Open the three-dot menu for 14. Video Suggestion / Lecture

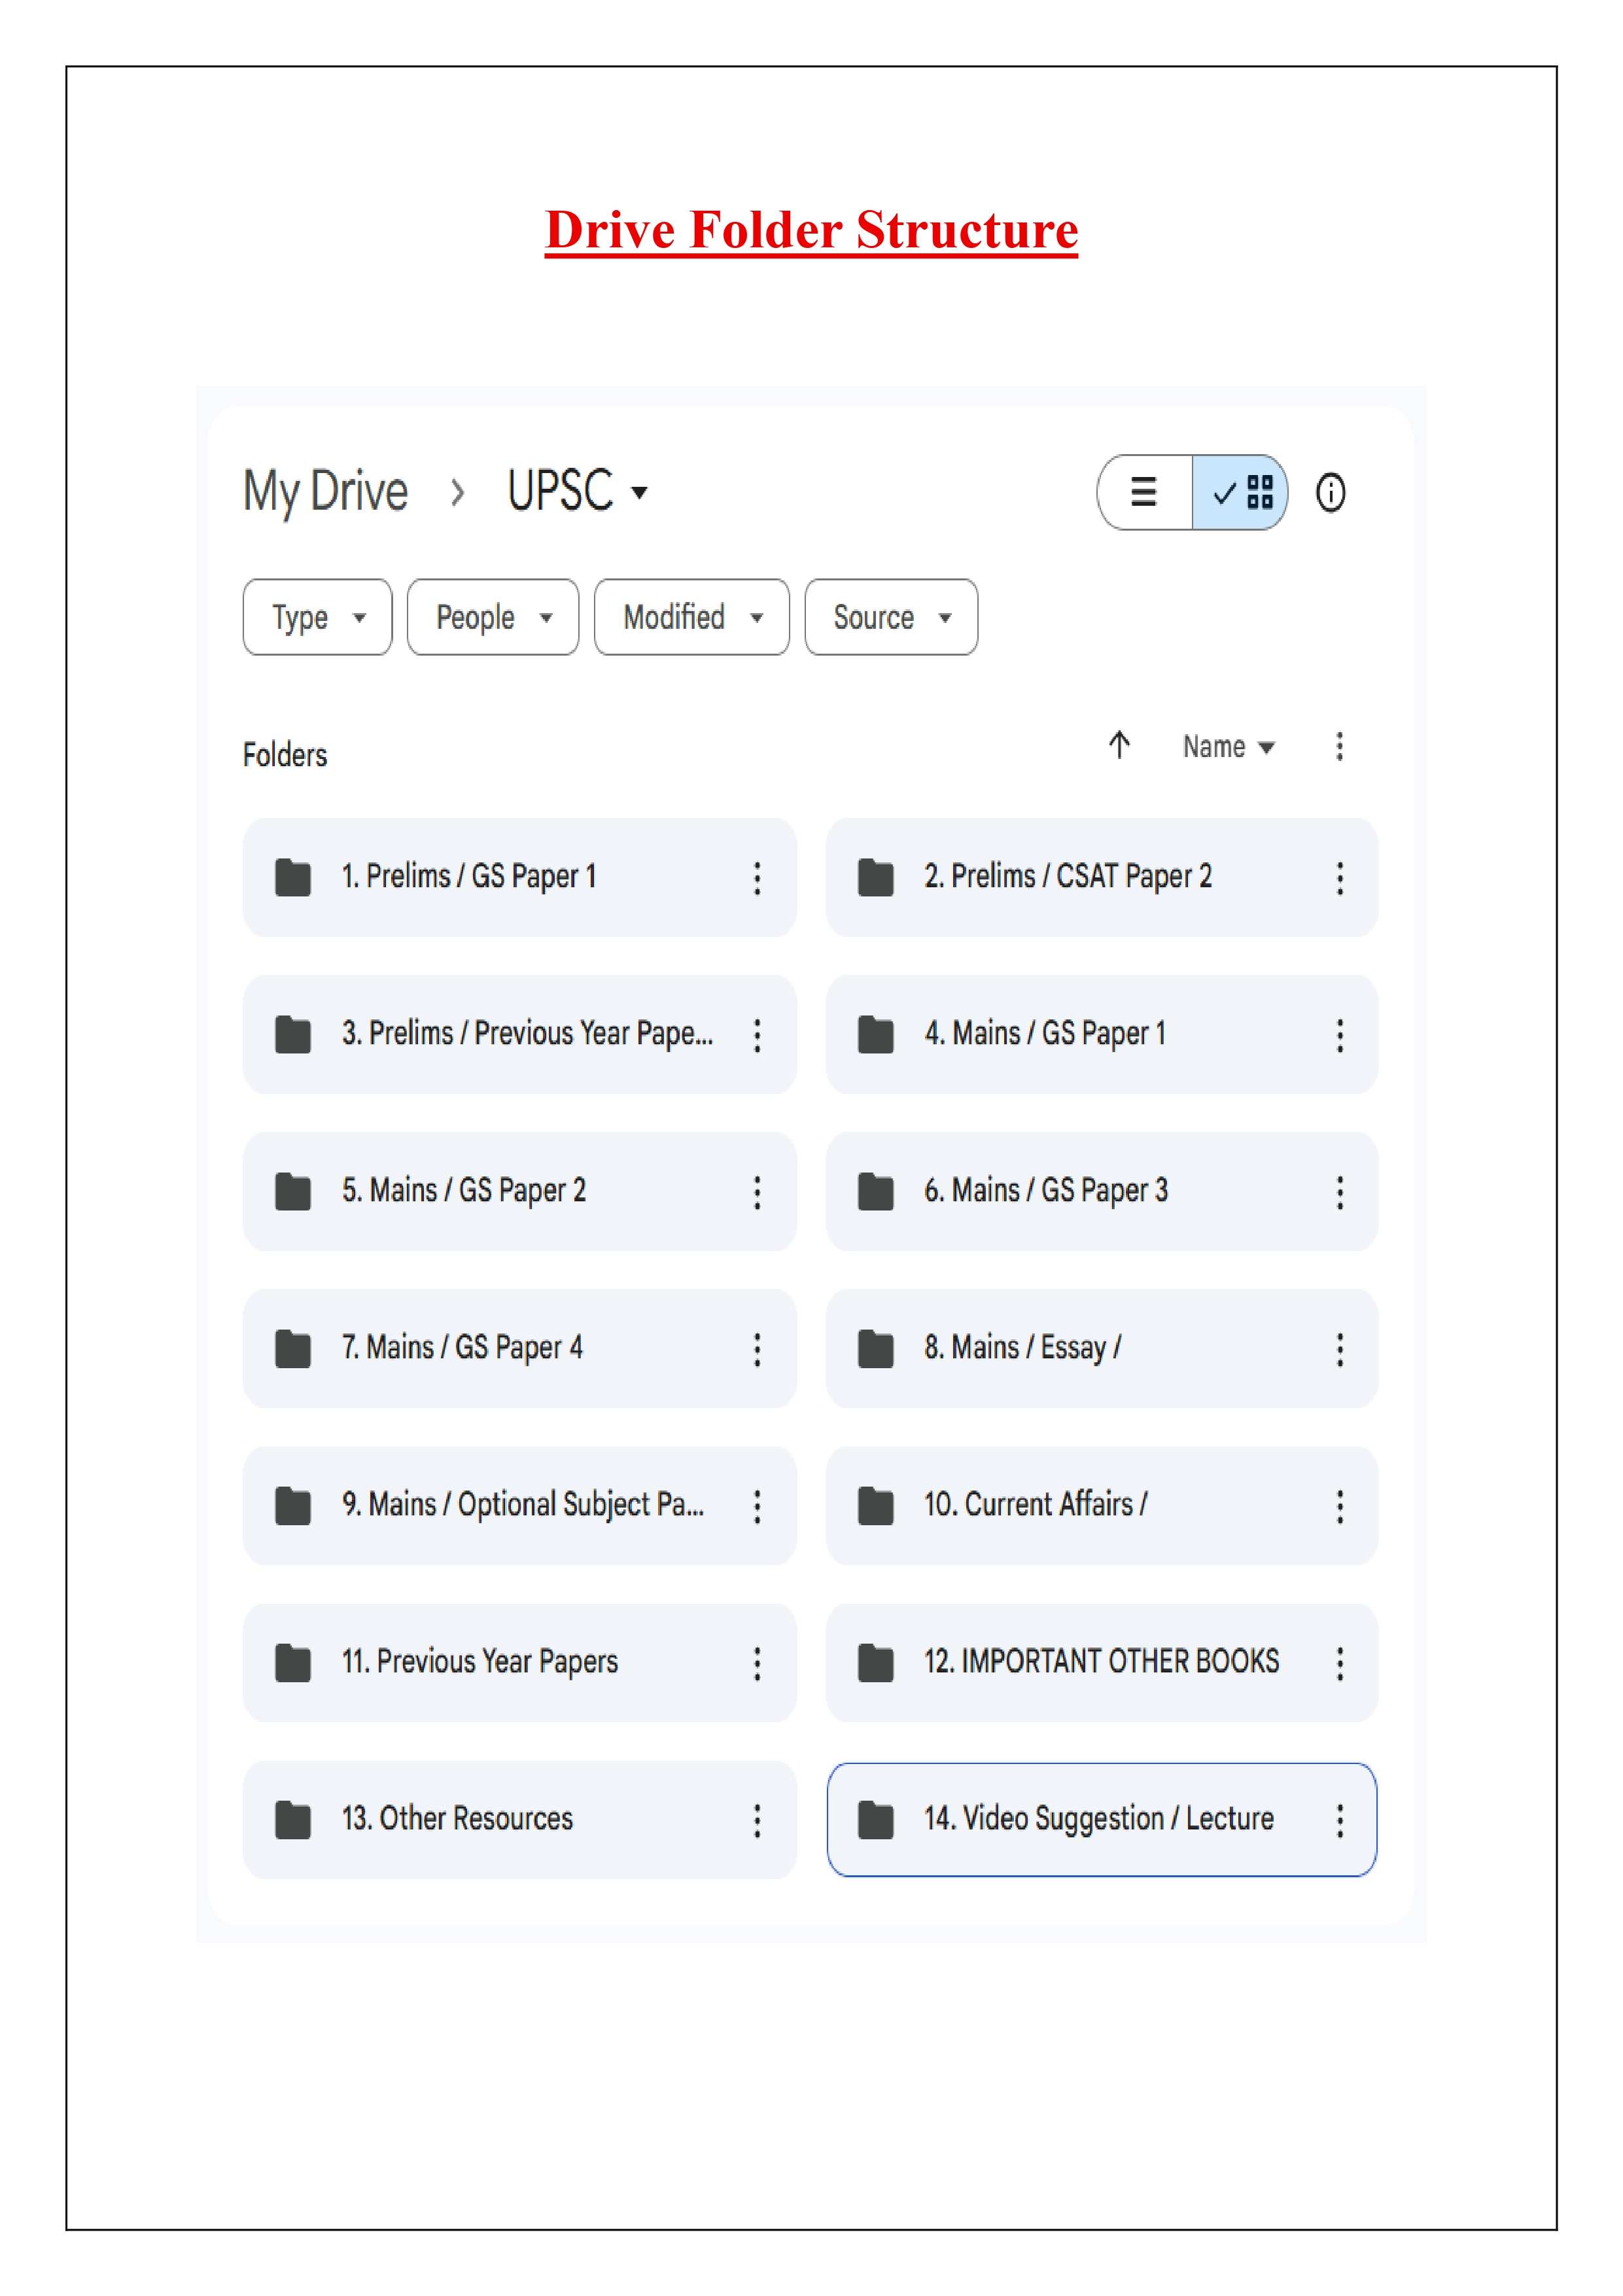pos(1339,1820)
